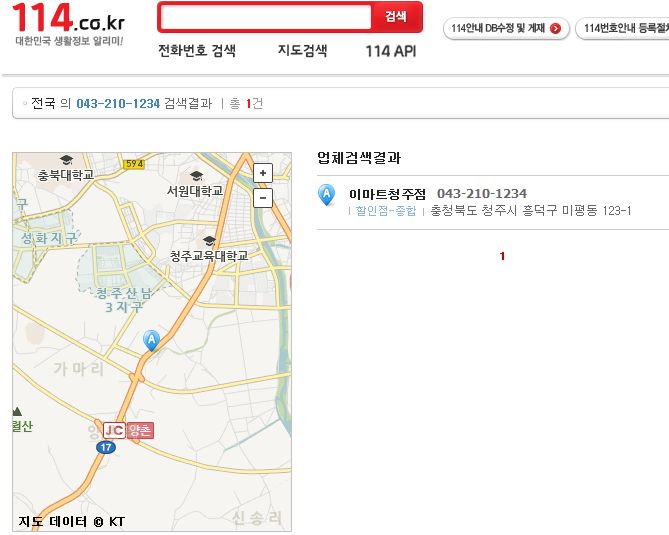
Task: Click the 성화지구 district label on map
Action: point(49,238)
